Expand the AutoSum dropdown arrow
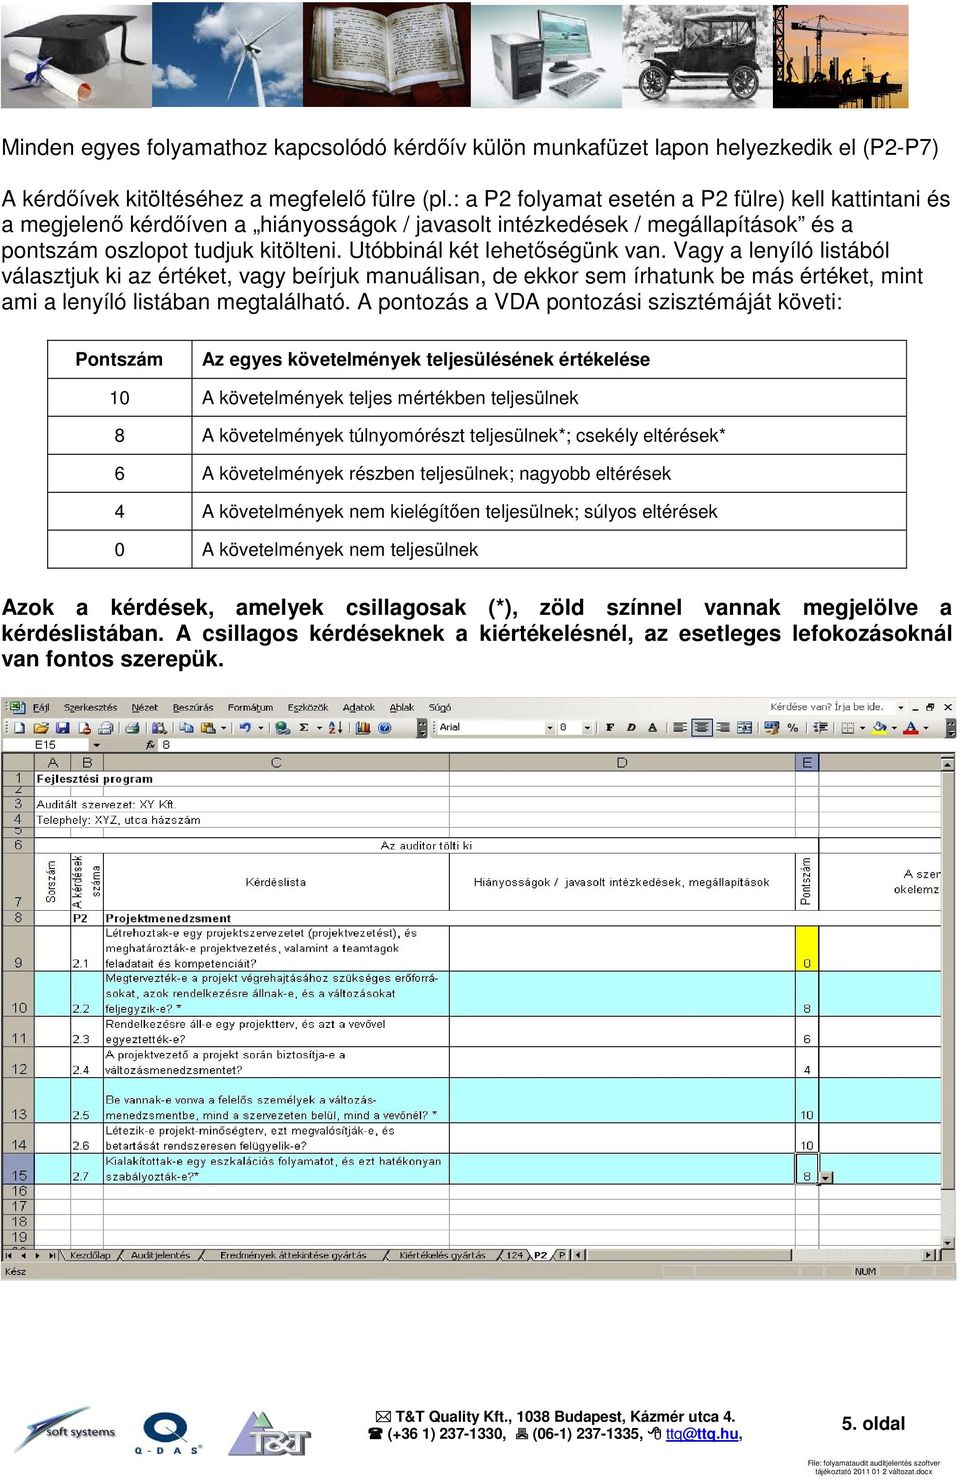 319,728
